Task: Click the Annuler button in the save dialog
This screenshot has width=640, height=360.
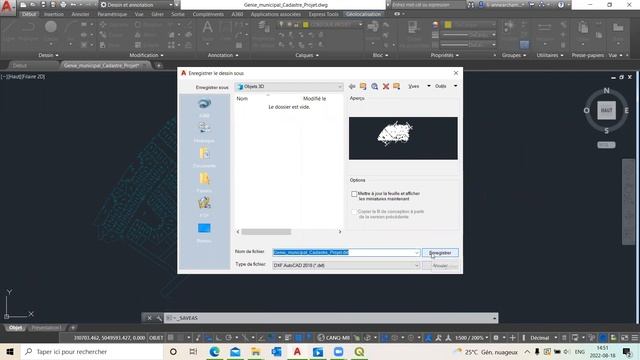Action: tap(440, 266)
